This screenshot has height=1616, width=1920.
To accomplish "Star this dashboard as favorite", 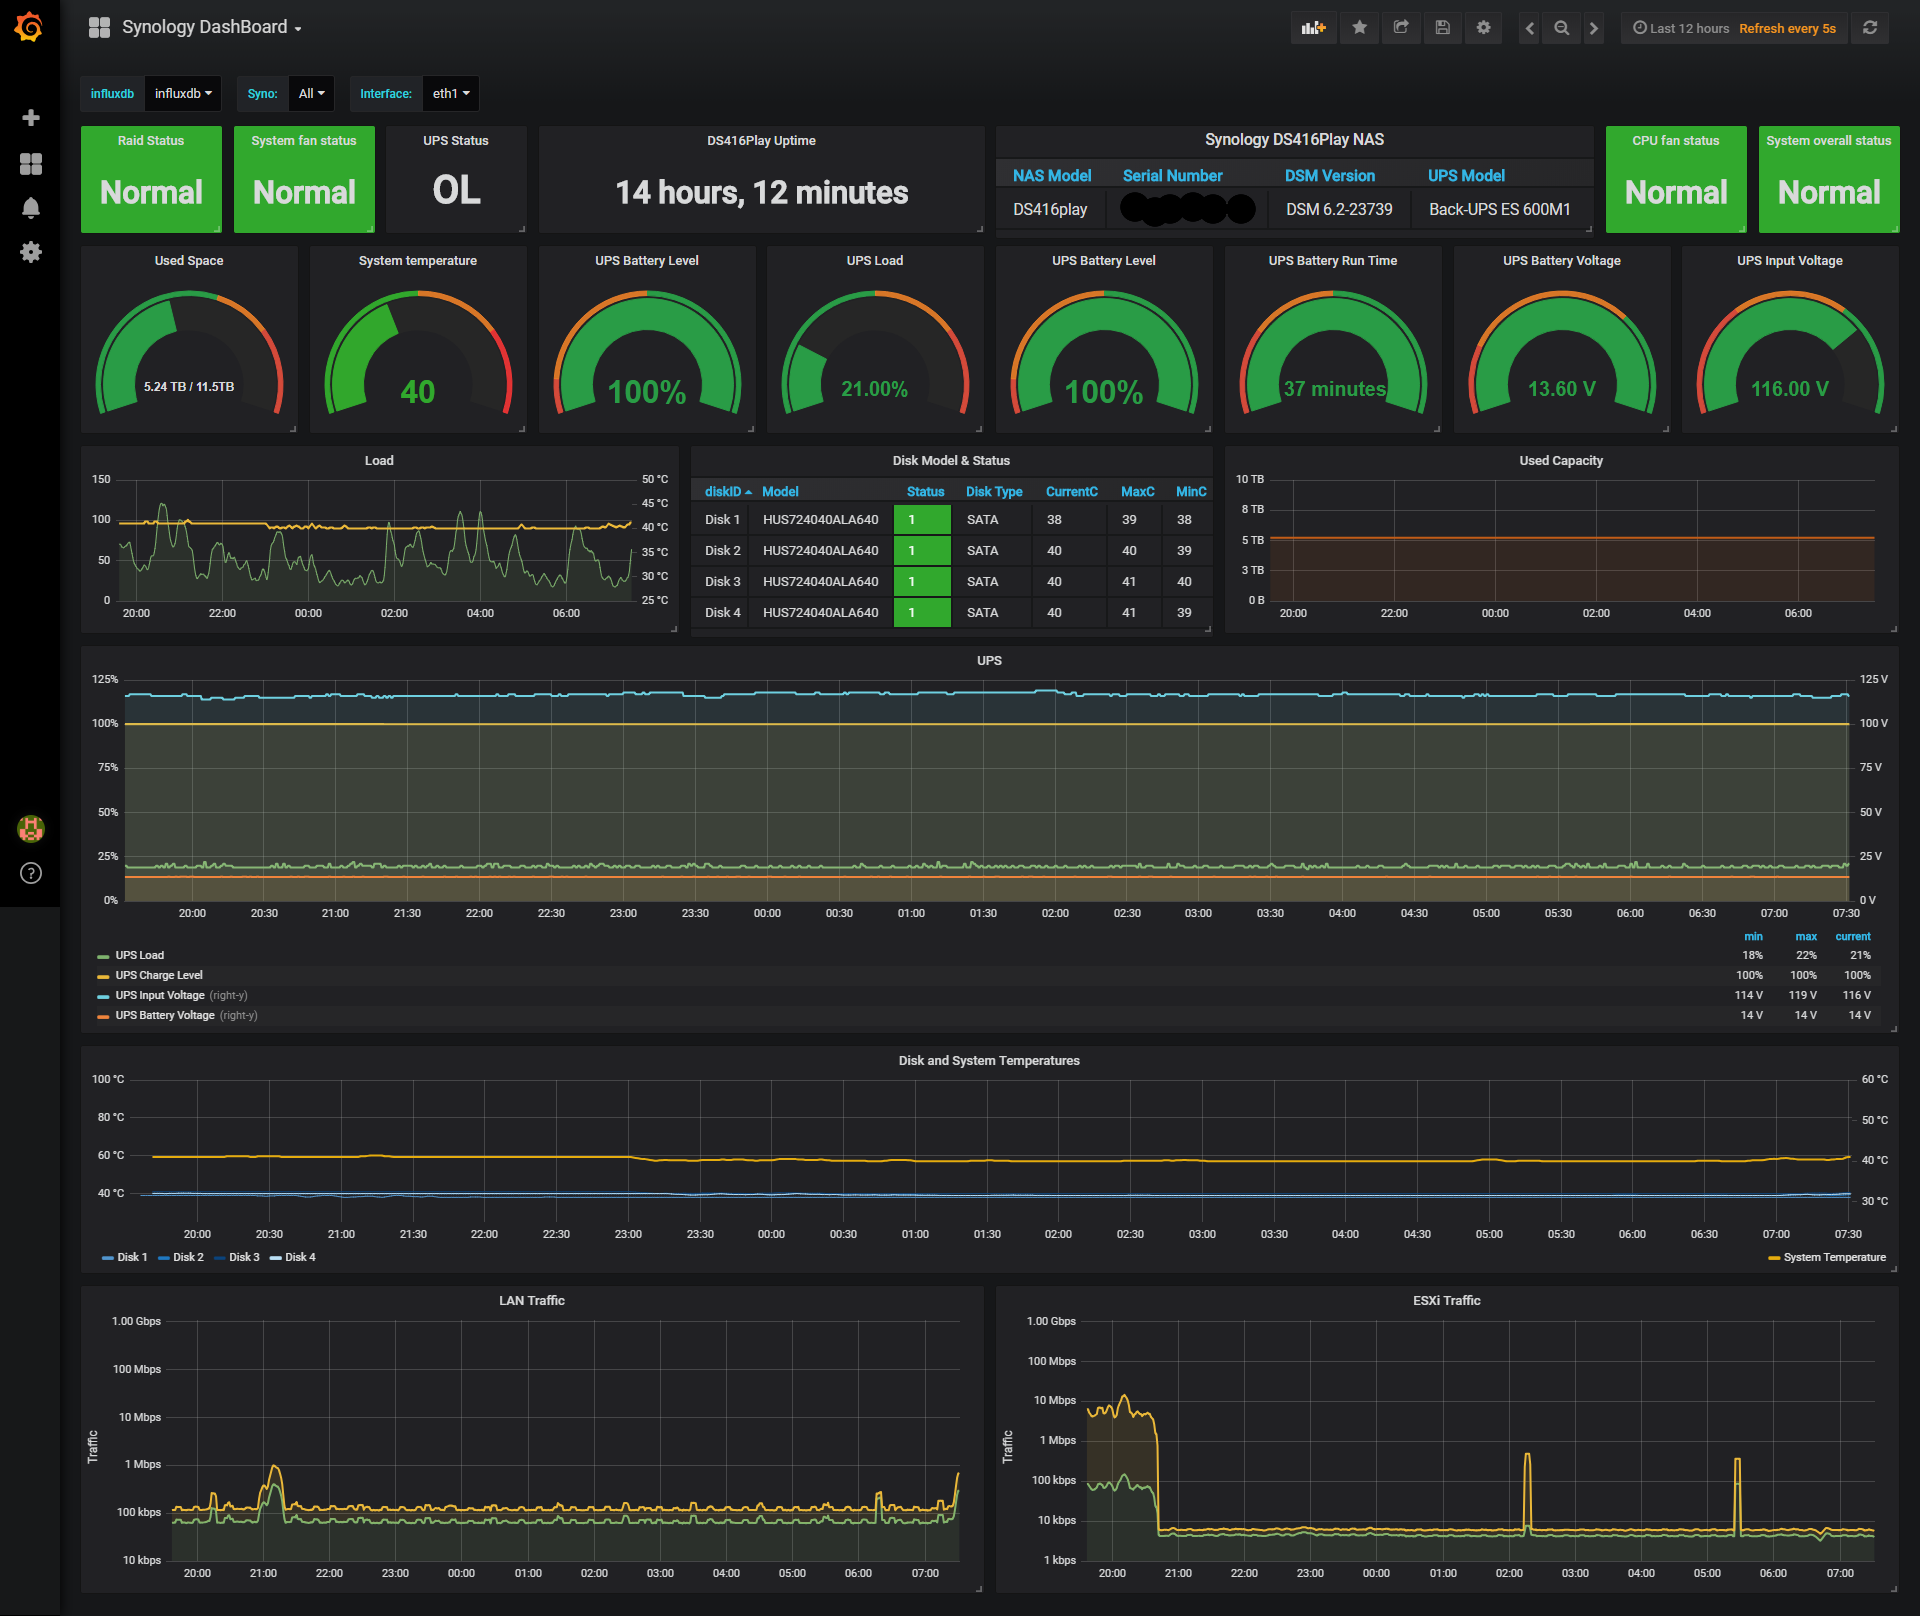I will [1359, 28].
